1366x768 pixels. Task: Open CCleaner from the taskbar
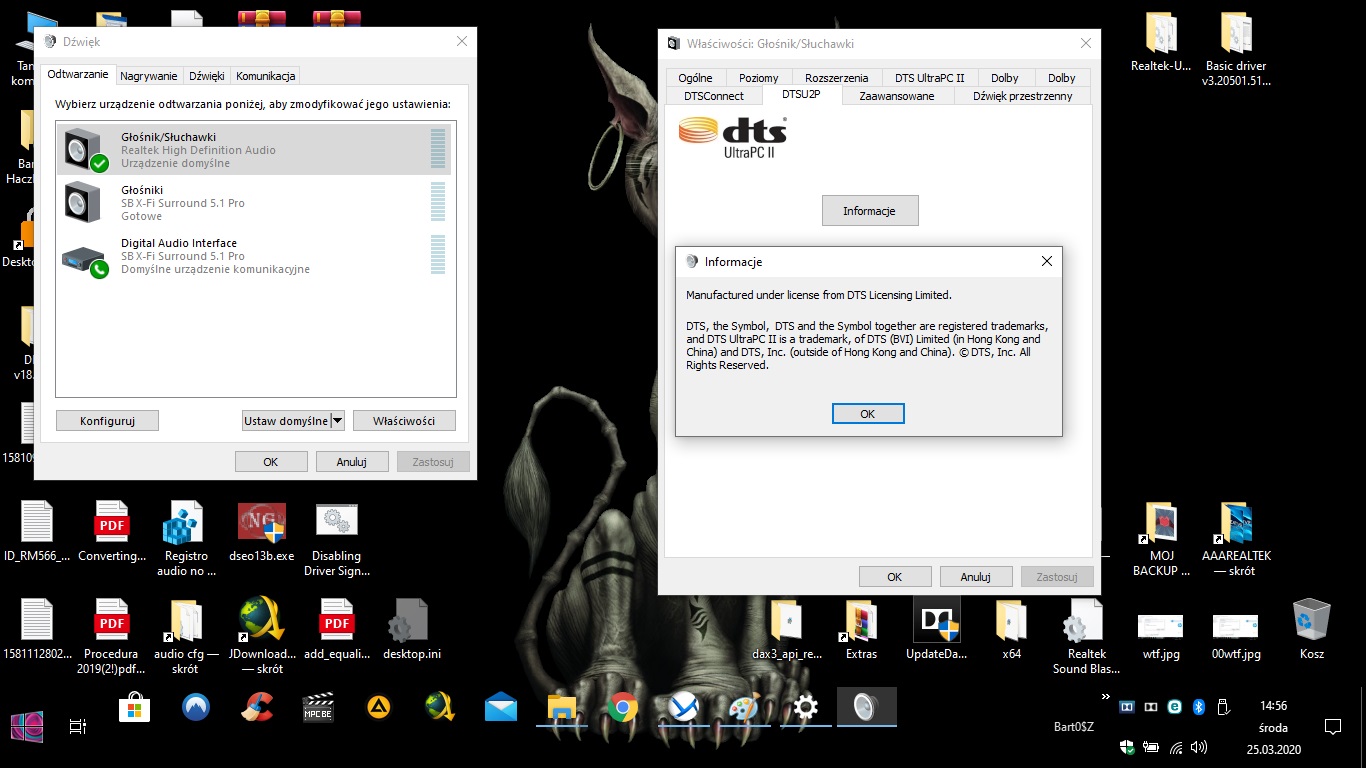coord(257,708)
